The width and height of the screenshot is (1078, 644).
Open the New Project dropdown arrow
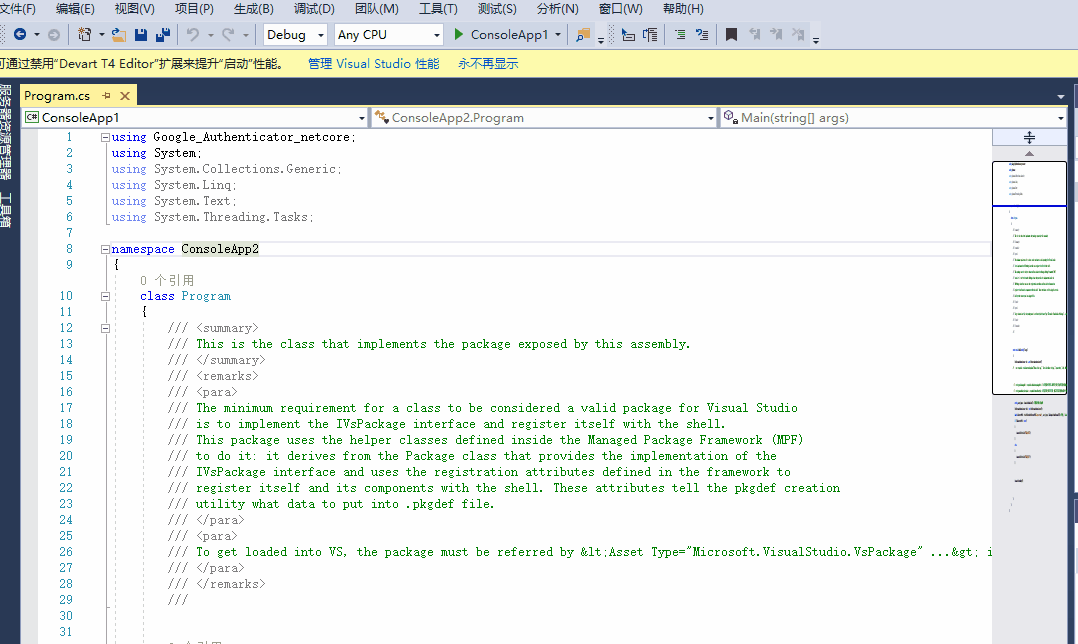click(101, 34)
